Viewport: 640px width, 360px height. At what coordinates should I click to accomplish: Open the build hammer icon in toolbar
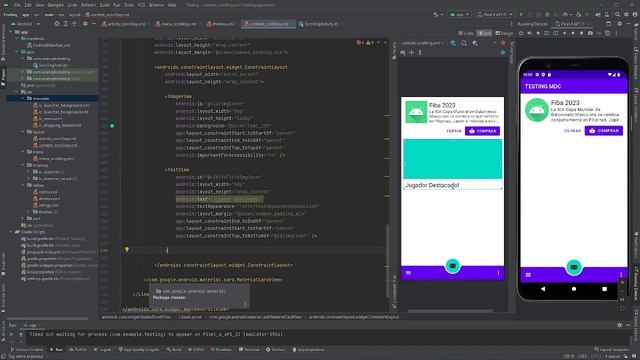(x=436, y=14)
